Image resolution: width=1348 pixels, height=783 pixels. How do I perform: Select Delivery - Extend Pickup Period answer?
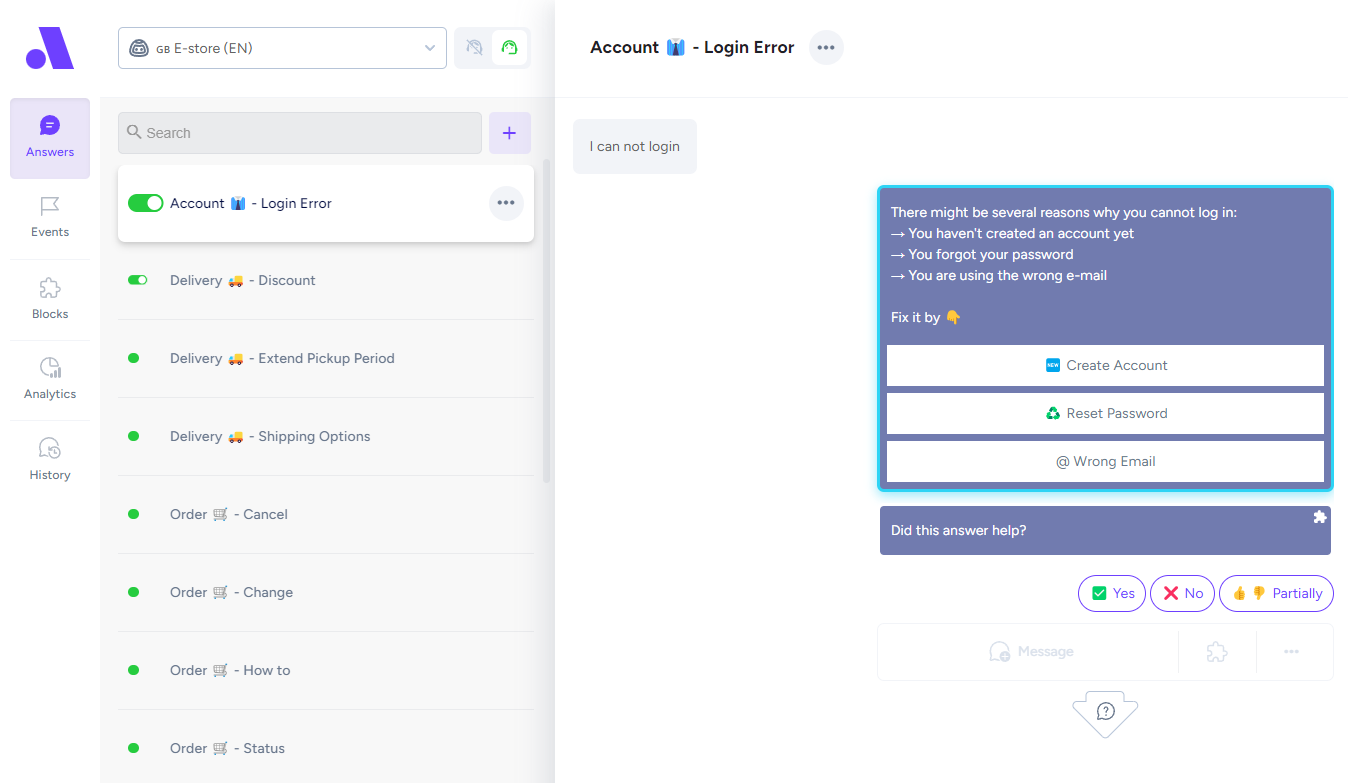tap(326, 359)
